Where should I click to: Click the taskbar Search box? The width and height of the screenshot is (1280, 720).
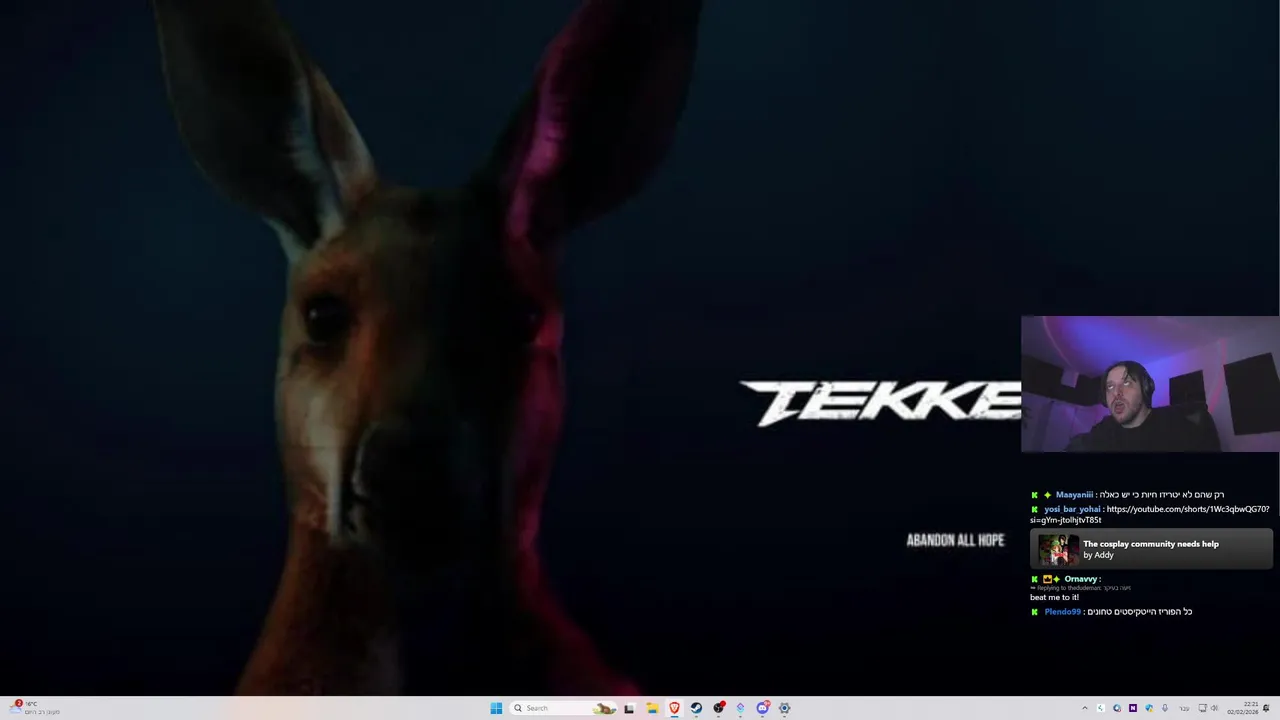pyautogui.click(x=563, y=708)
